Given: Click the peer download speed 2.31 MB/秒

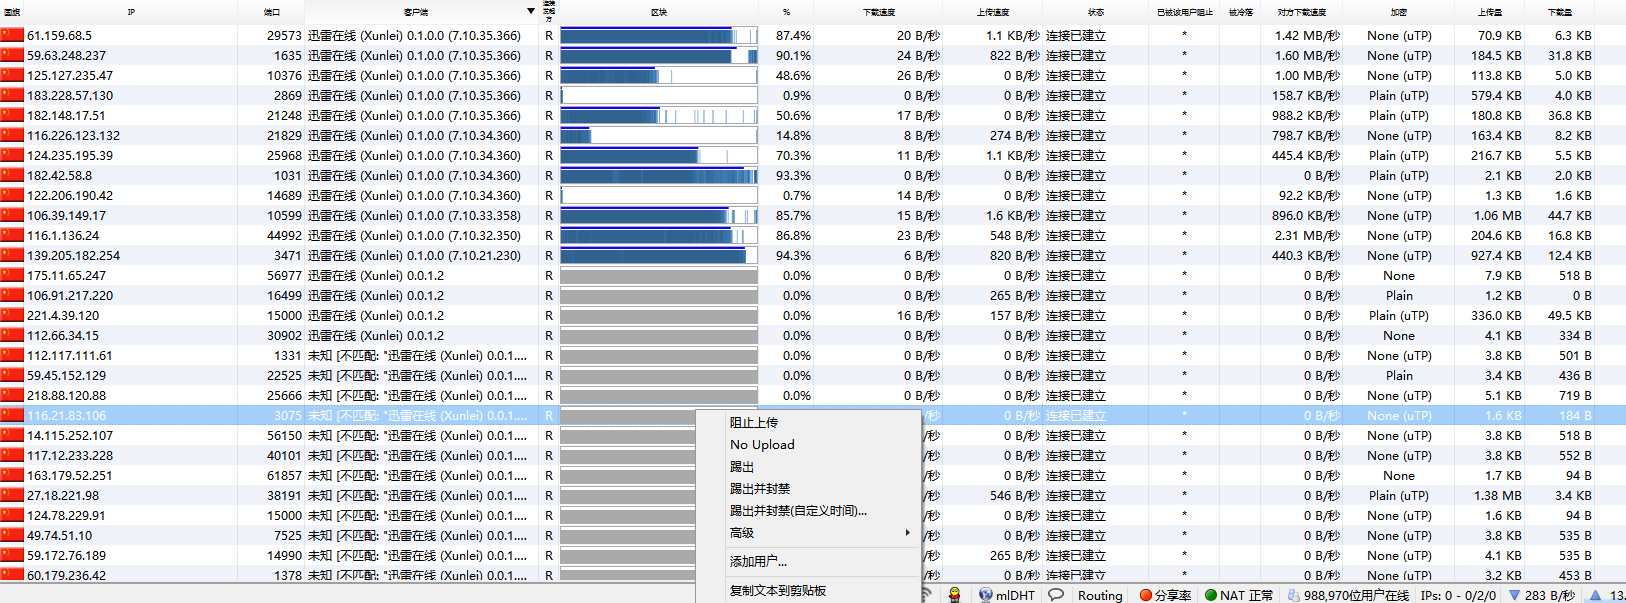Looking at the screenshot, I should (x=1307, y=235).
